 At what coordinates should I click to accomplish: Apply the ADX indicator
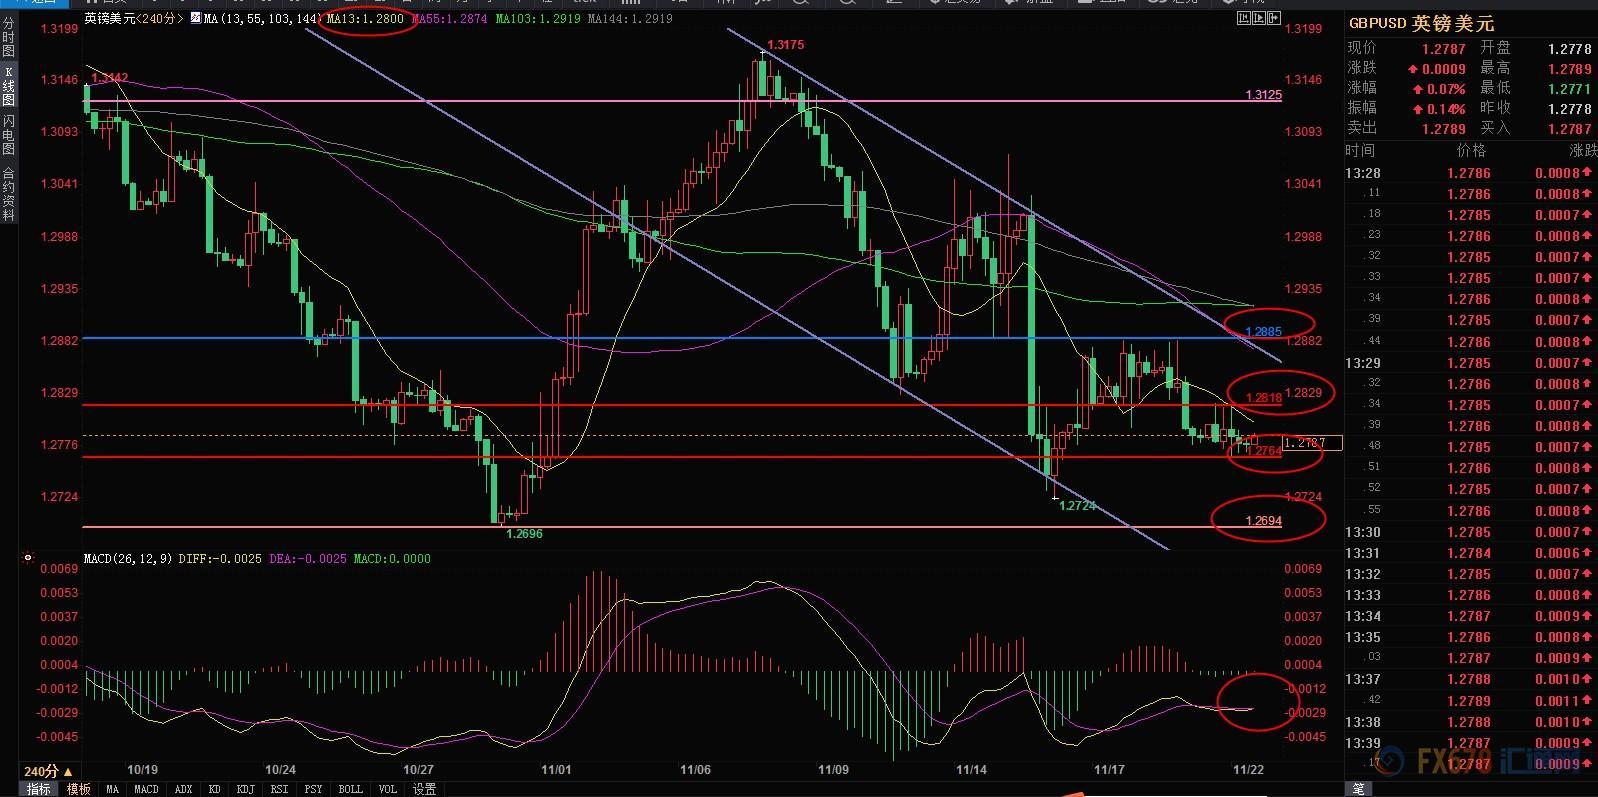[183, 789]
